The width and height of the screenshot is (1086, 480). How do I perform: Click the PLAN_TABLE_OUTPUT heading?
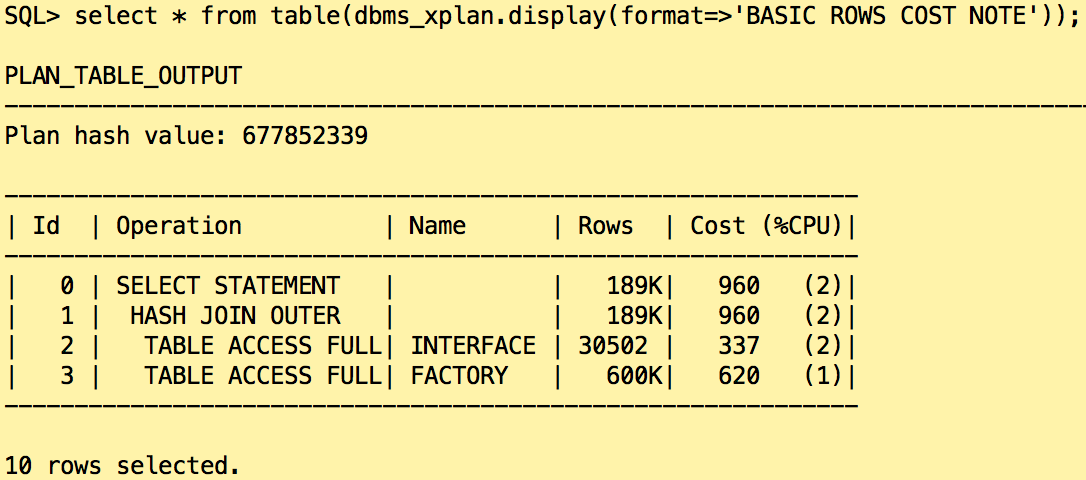123,76
